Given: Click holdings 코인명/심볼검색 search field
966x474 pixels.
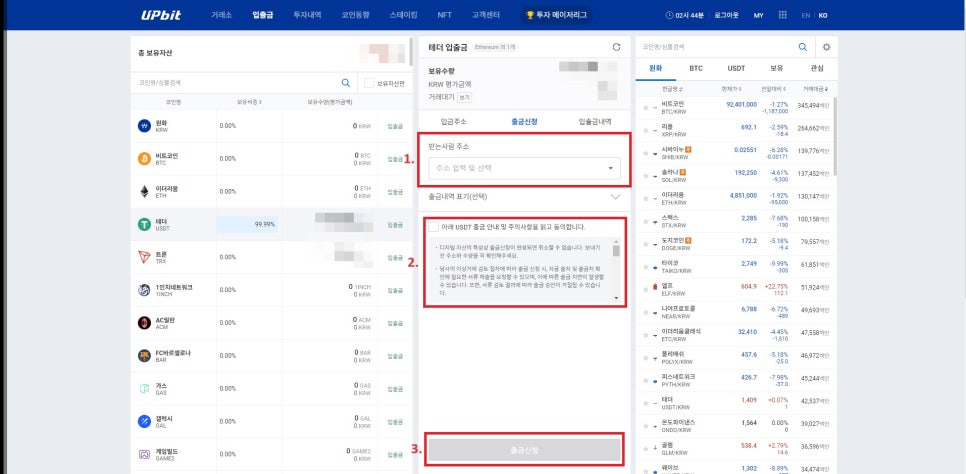Looking at the screenshot, I should coord(237,83).
